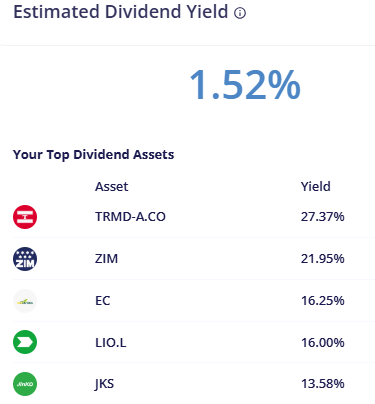Click the Asset column header
This screenshot has height=404, width=375.
(111, 187)
